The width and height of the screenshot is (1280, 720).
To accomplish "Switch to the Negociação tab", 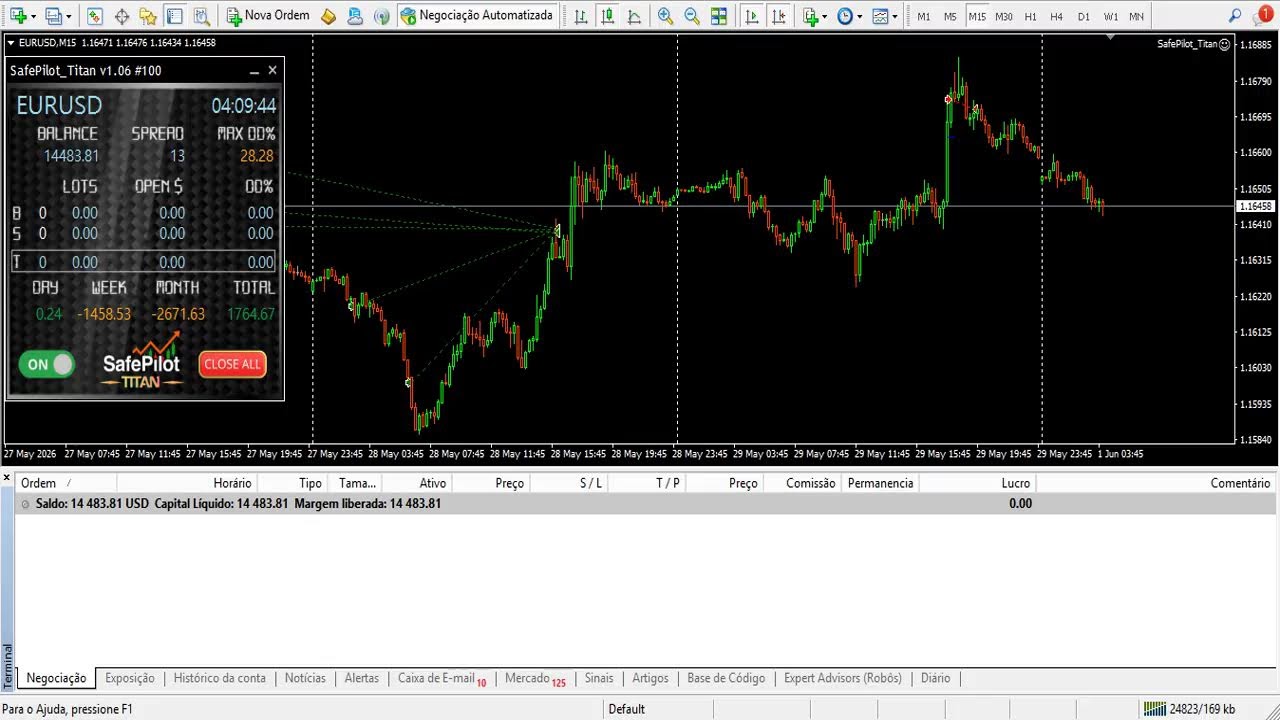I will pyautogui.click(x=56, y=678).
